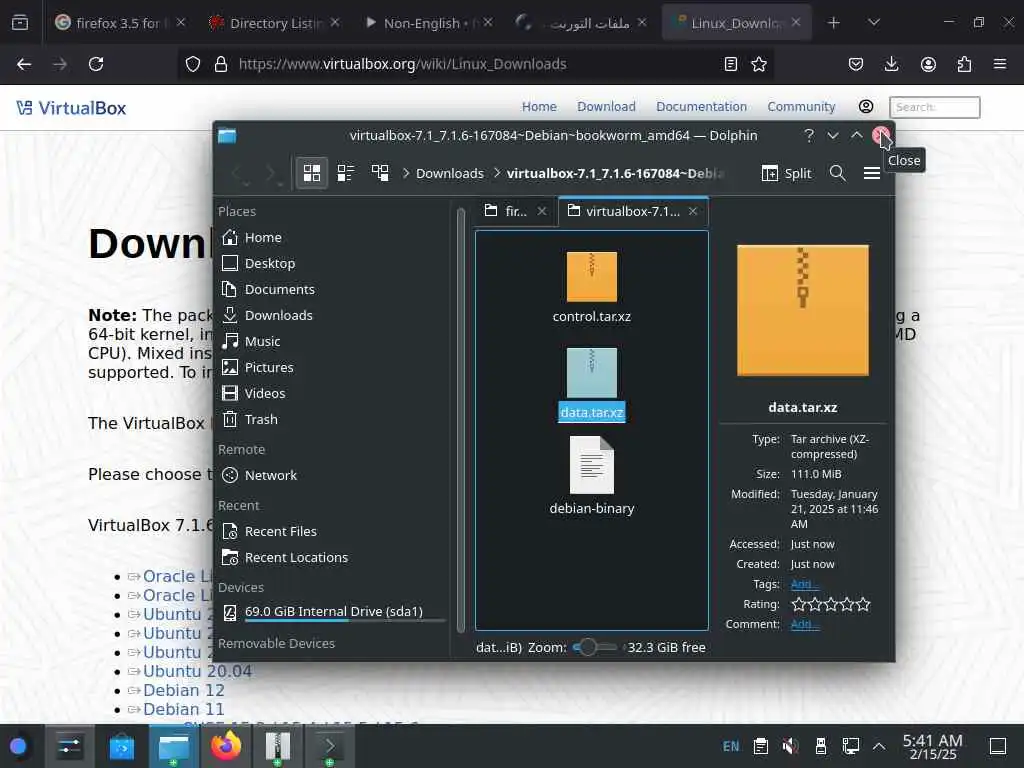This screenshot has width=1024, height=768.
Task: Click Dolphin forward navigation arrow
Action: [271, 173]
